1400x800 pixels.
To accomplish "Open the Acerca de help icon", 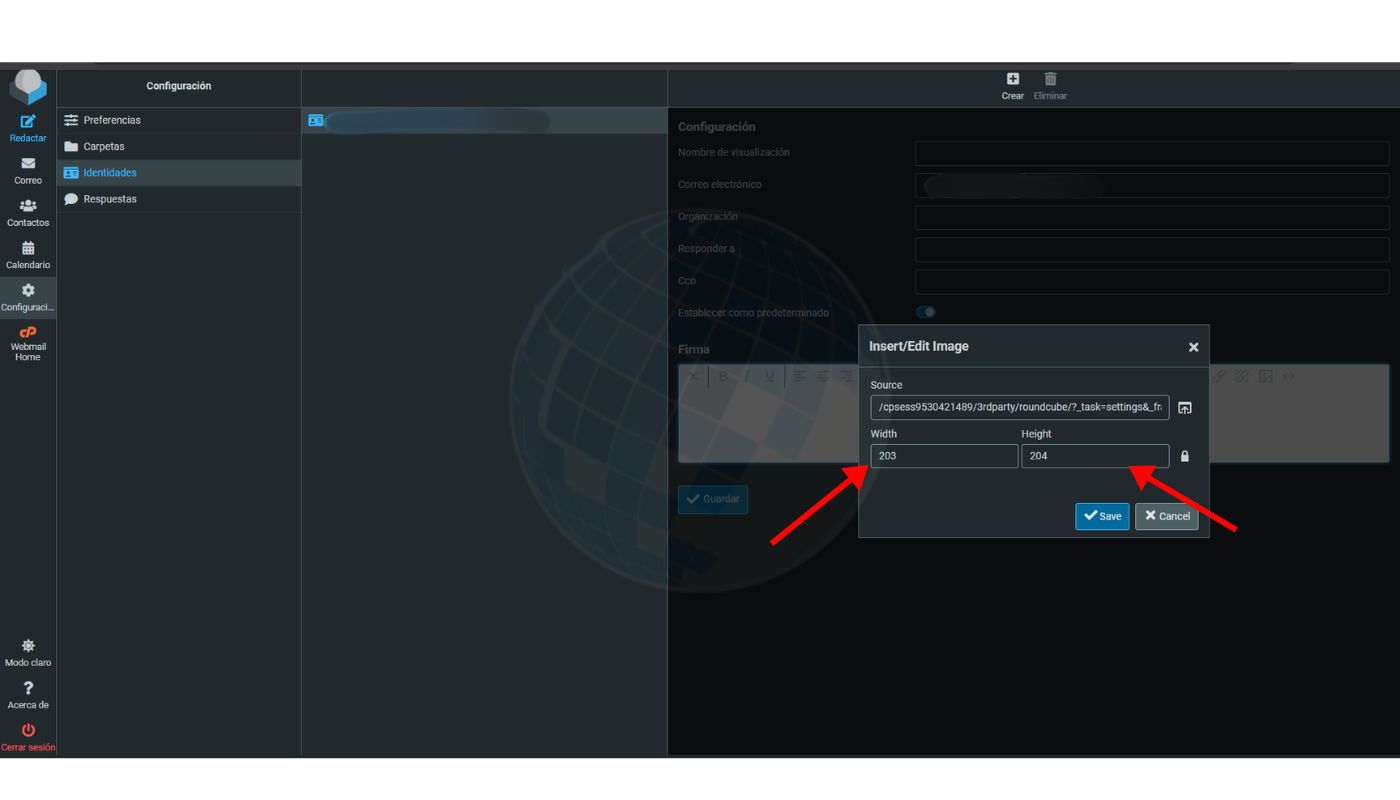I will (28, 688).
